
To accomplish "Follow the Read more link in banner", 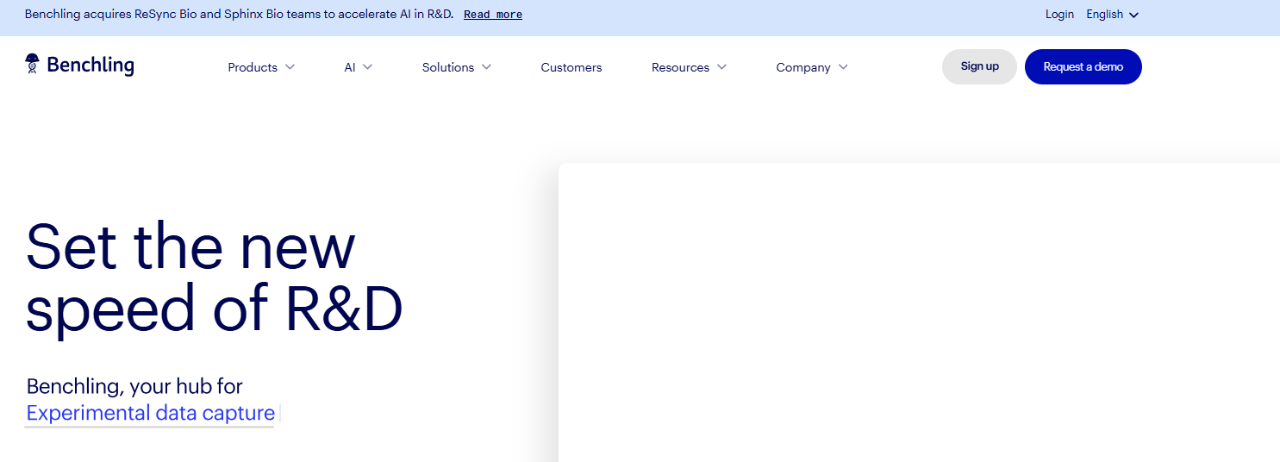I will [x=493, y=15].
